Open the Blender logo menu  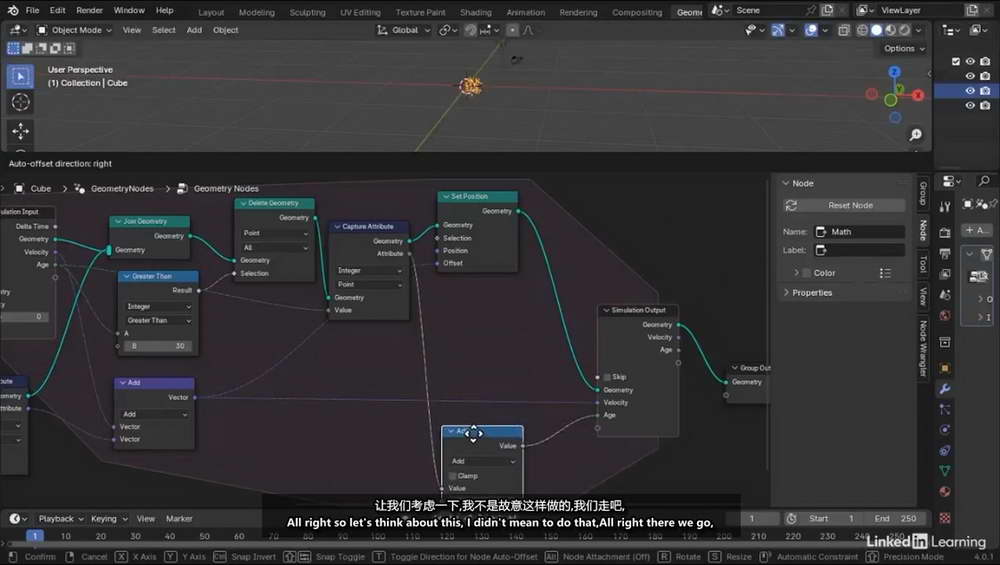pos(13,10)
